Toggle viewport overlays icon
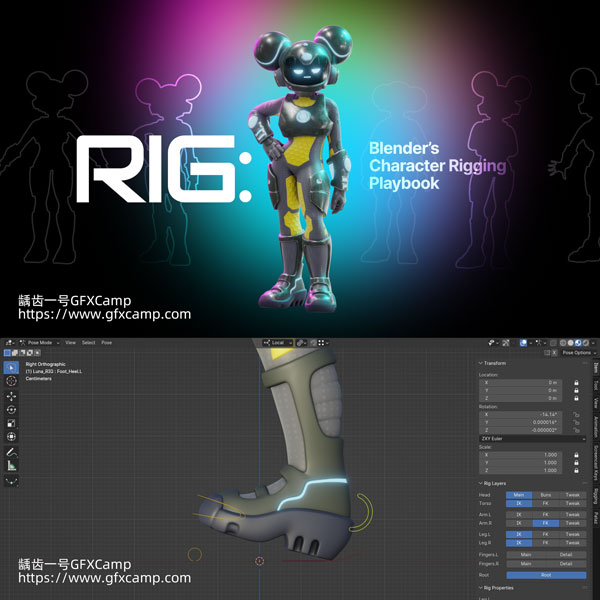The width and height of the screenshot is (600, 600). 523,343
